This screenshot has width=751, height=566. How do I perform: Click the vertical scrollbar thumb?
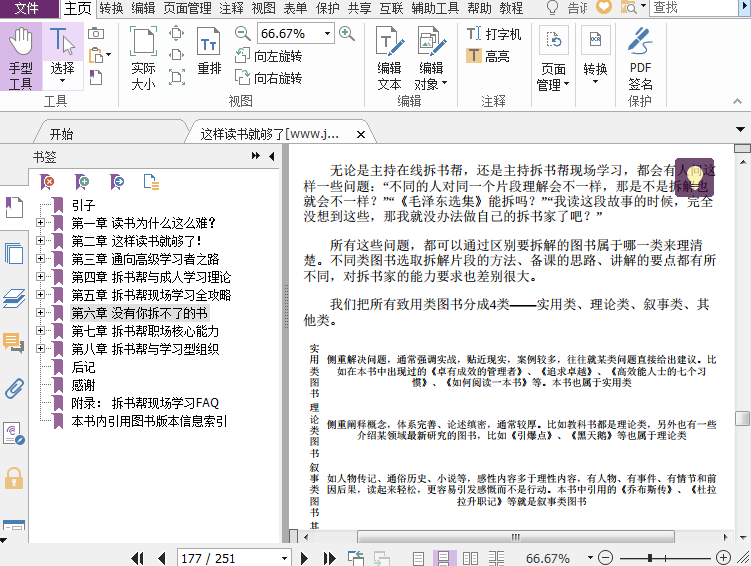tap(742, 418)
